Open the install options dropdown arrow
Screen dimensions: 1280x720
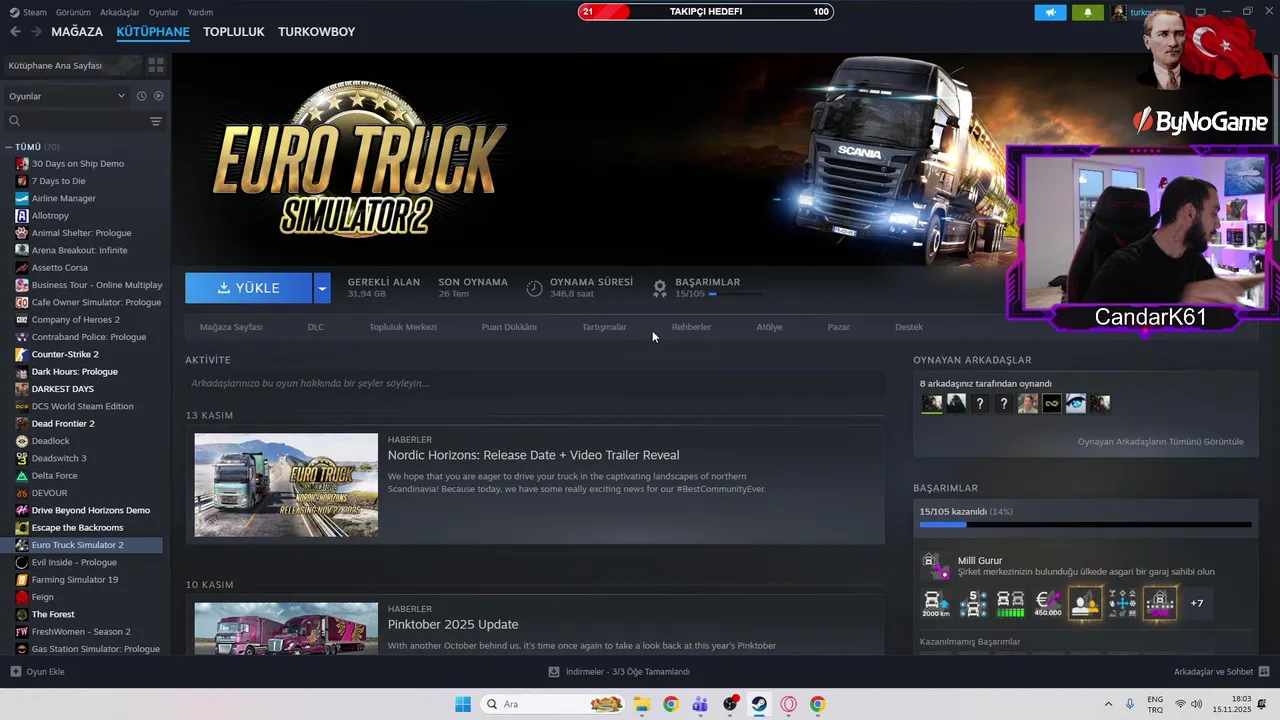click(x=322, y=288)
